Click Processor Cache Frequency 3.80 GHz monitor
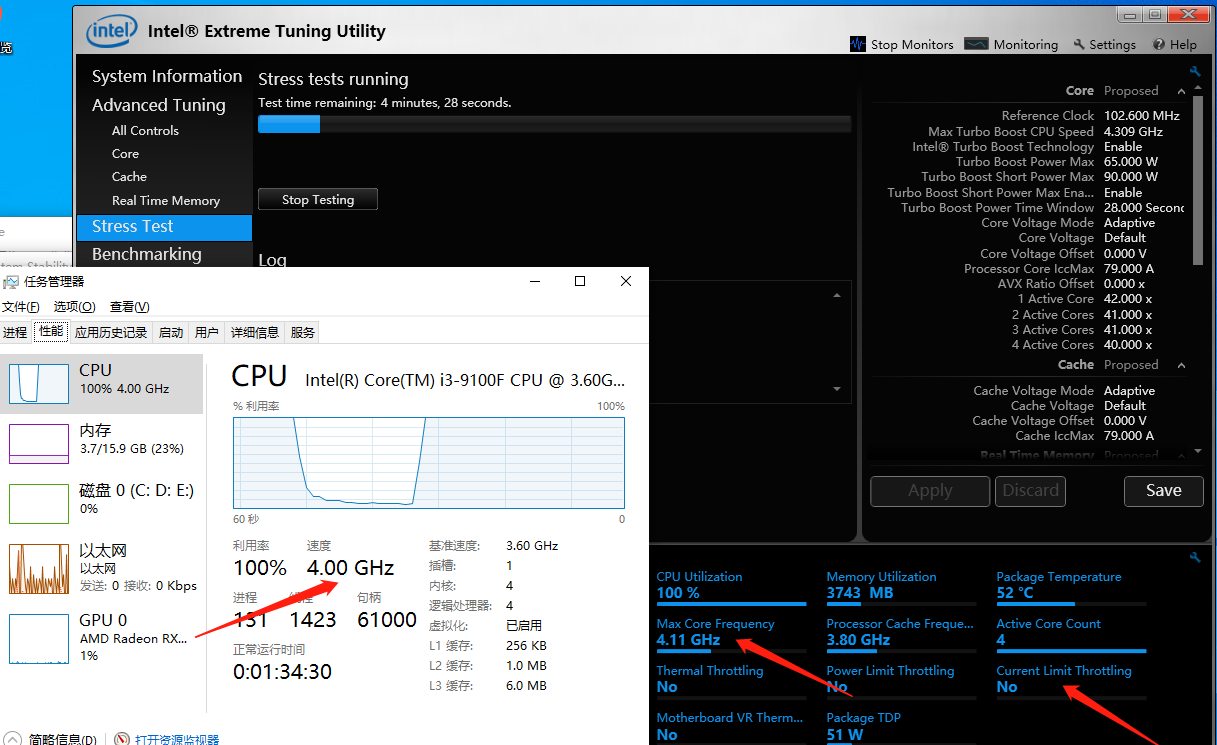The width and height of the screenshot is (1217, 745). (901, 633)
